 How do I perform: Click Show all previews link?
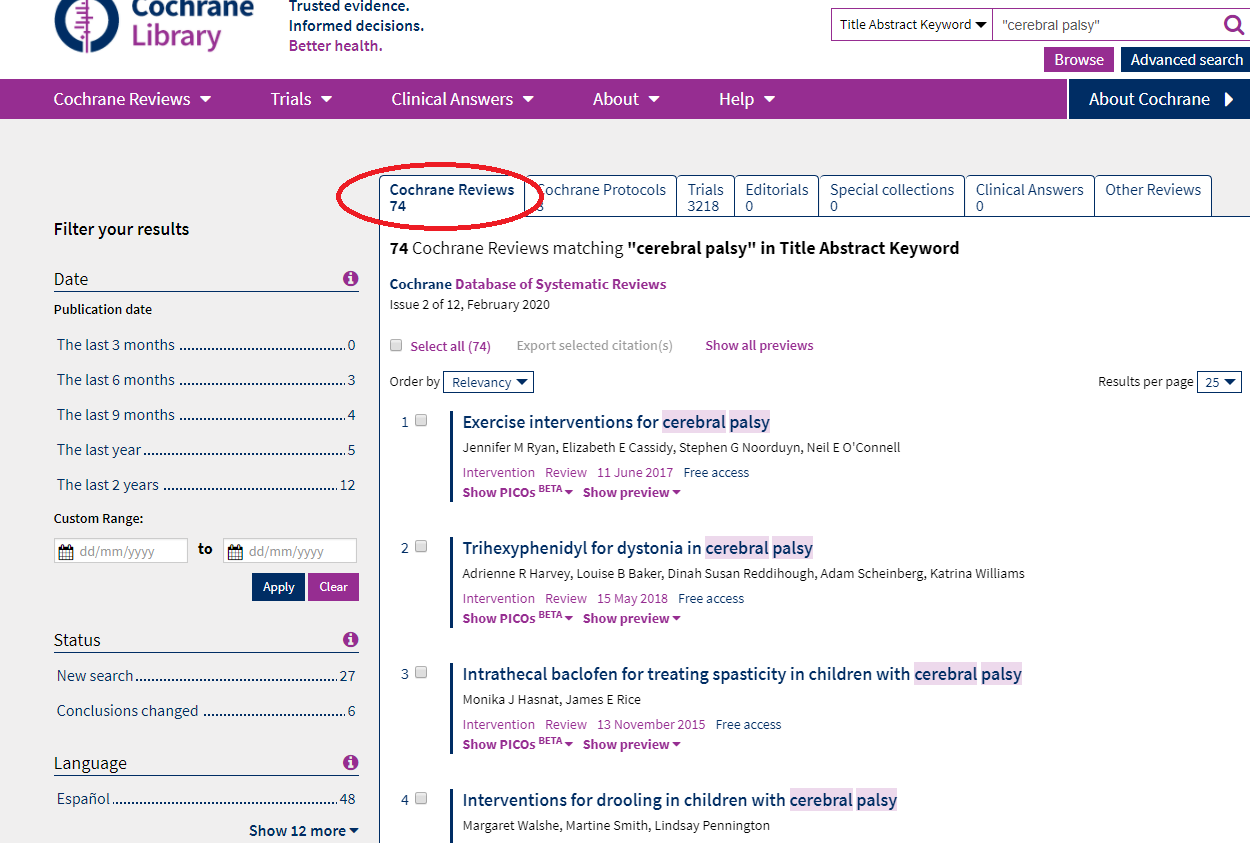759,345
